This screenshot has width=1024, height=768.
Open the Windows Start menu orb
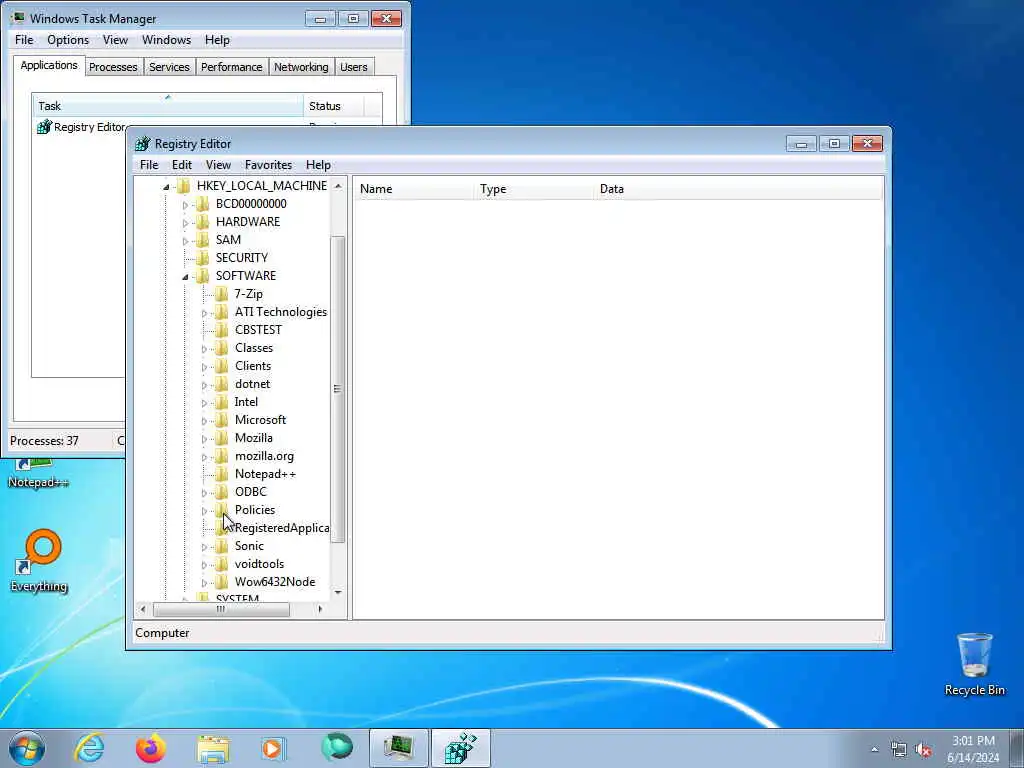coord(27,748)
